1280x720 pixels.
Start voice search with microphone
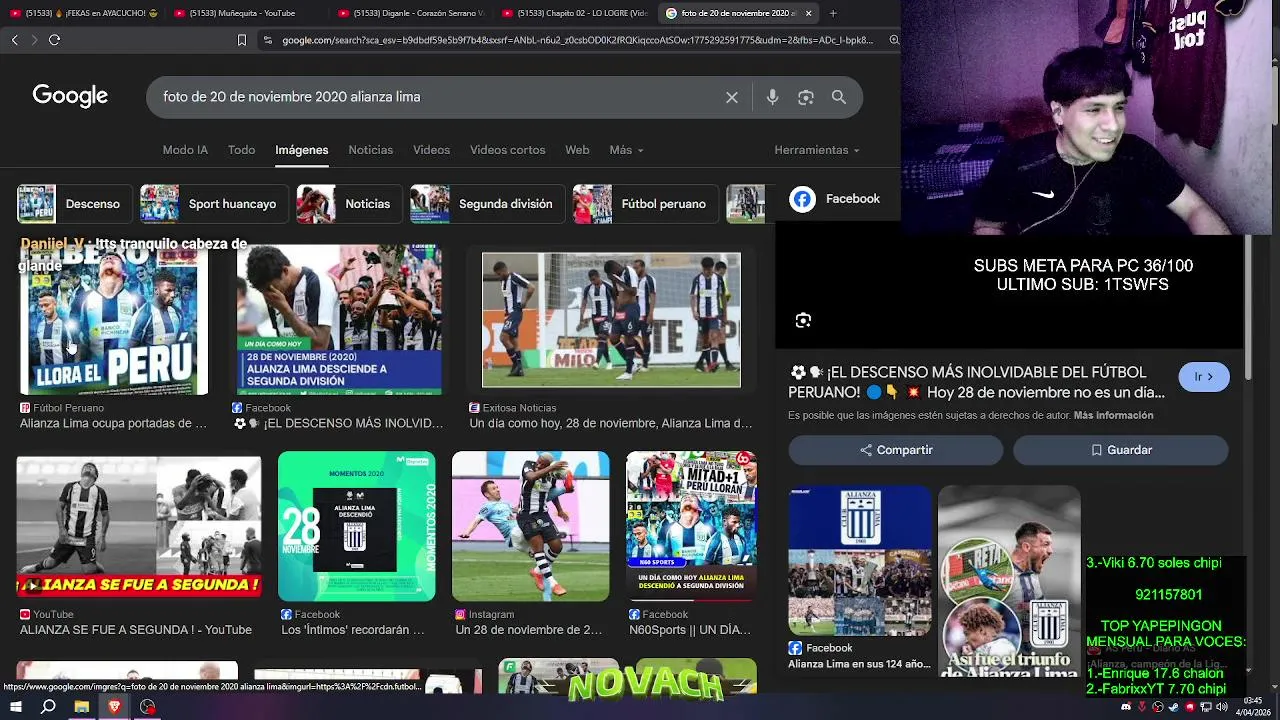pyautogui.click(x=772, y=97)
